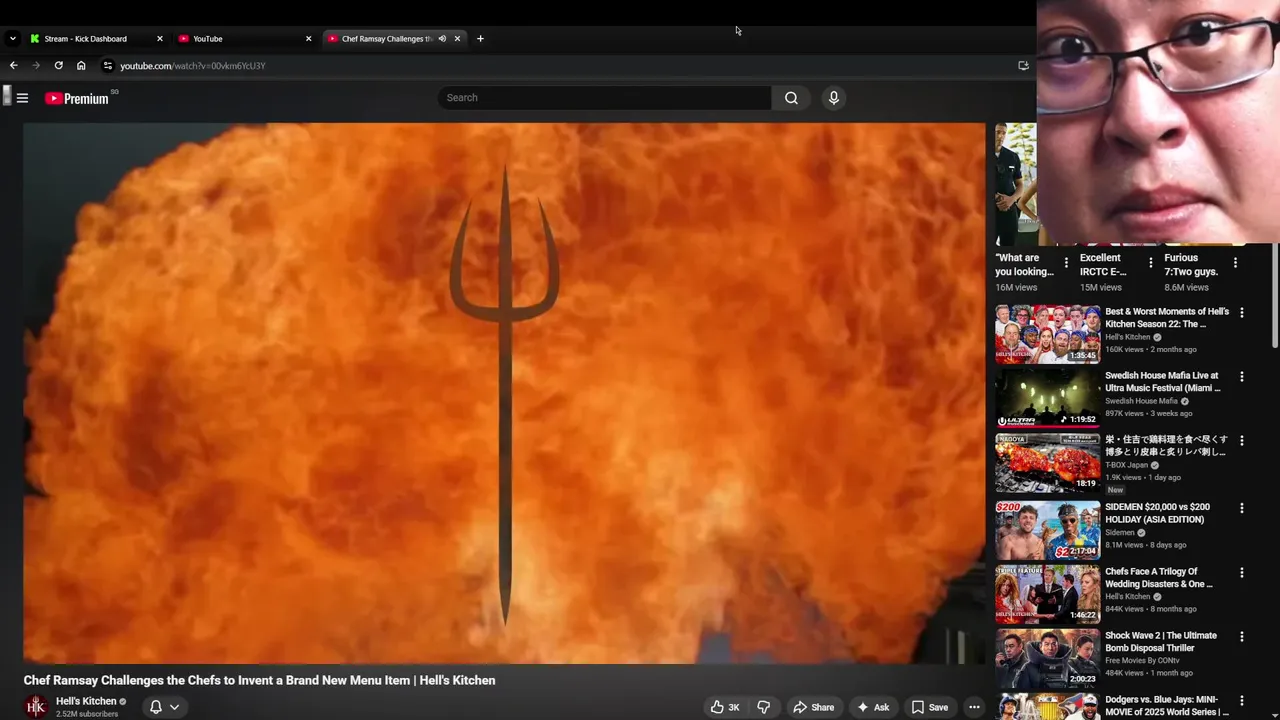
Task: Click the video title text
Action: (x=260, y=680)
